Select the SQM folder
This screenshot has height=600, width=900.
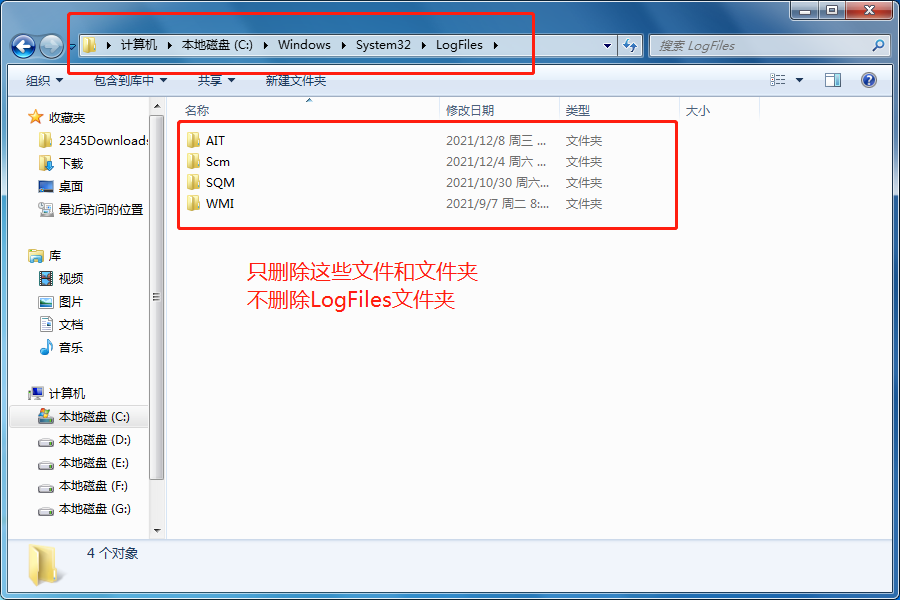point(211,183)
